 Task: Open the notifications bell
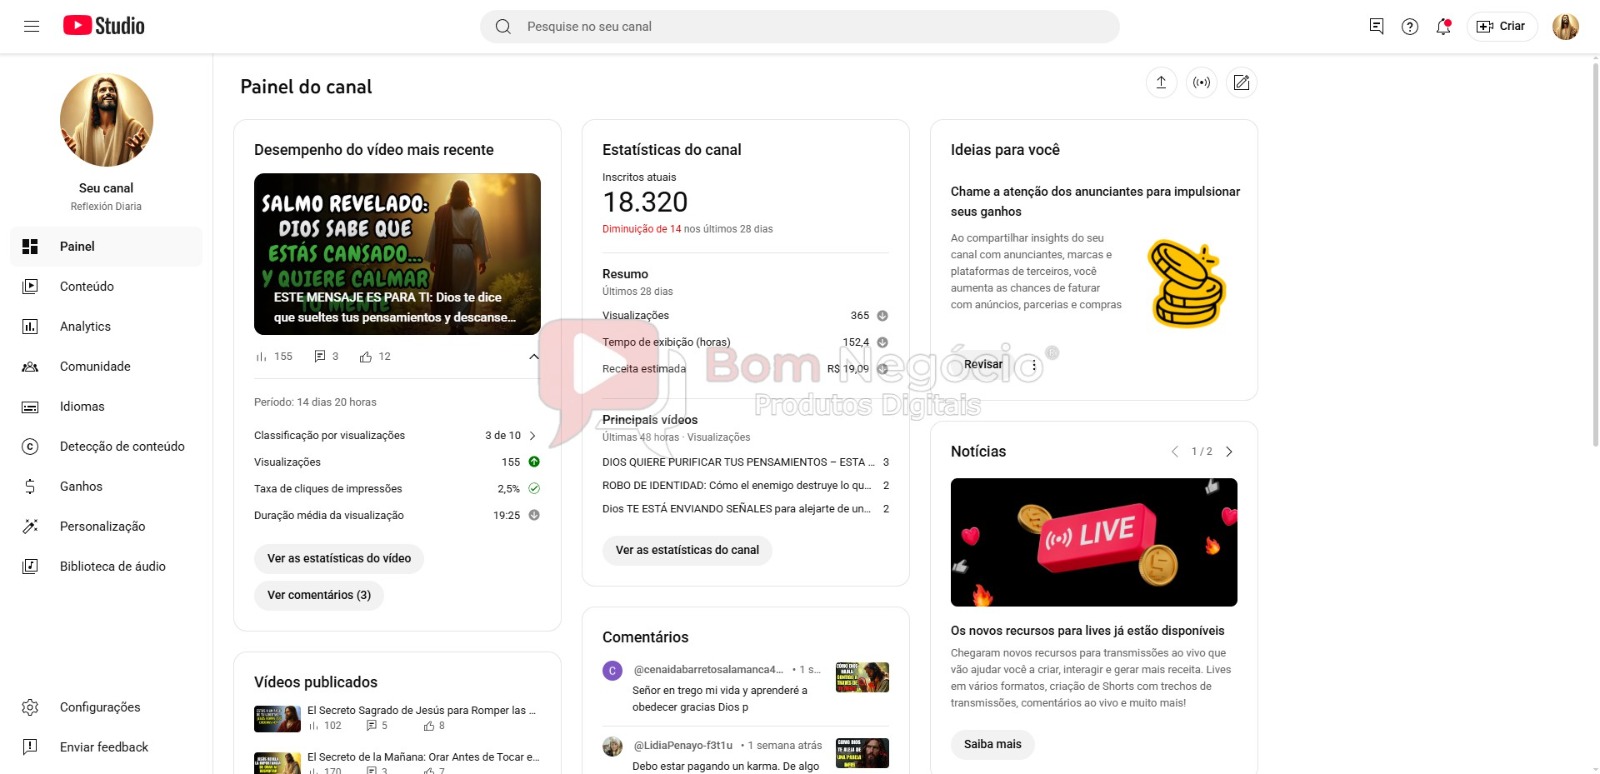coord(1443,26)
